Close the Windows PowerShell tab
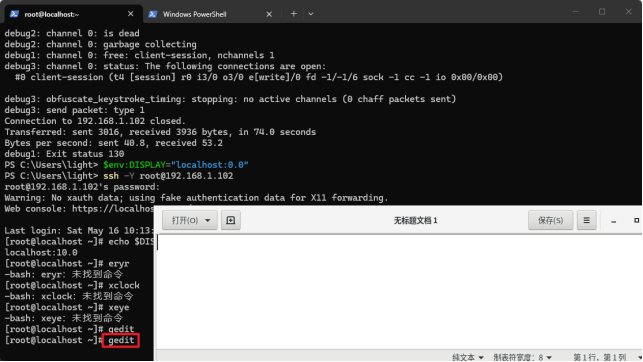Screen dimensions: 643x362 tap(269, 14)
